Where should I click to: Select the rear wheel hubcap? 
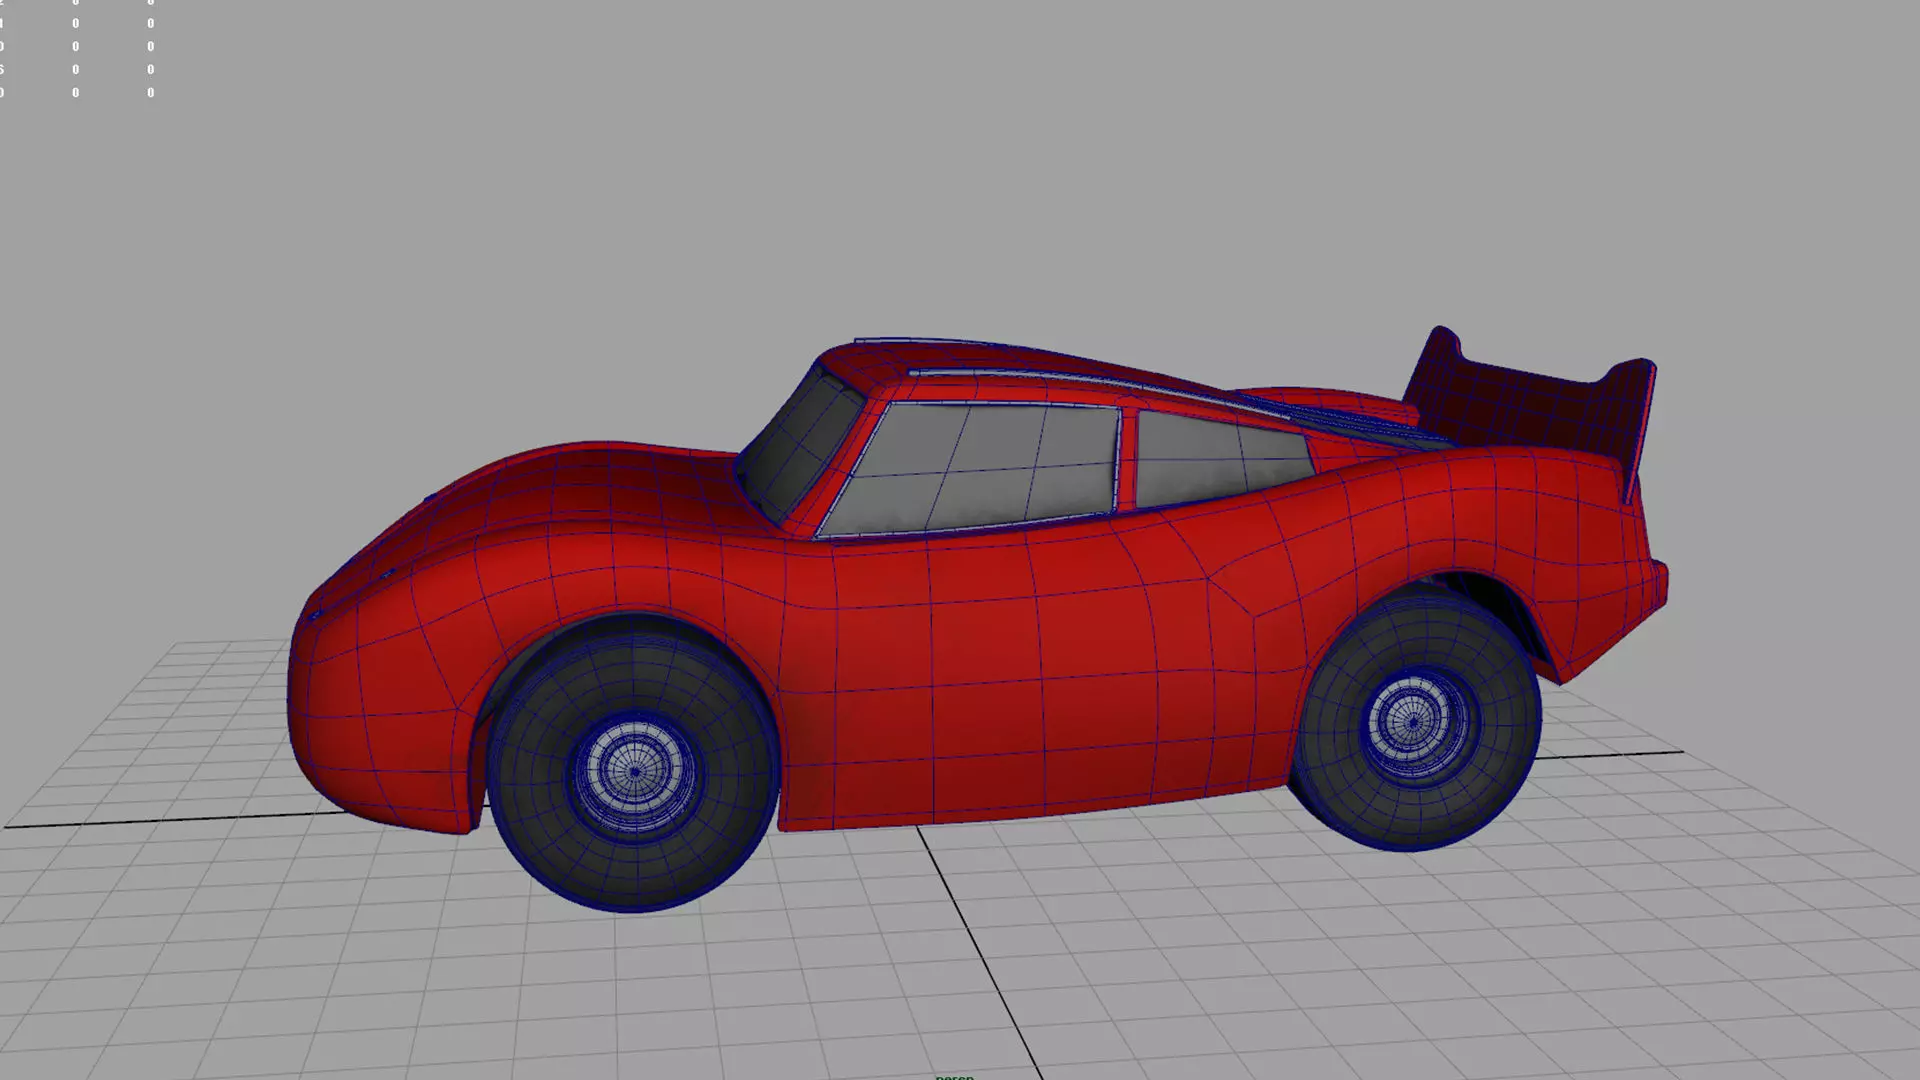[1414, 720]
